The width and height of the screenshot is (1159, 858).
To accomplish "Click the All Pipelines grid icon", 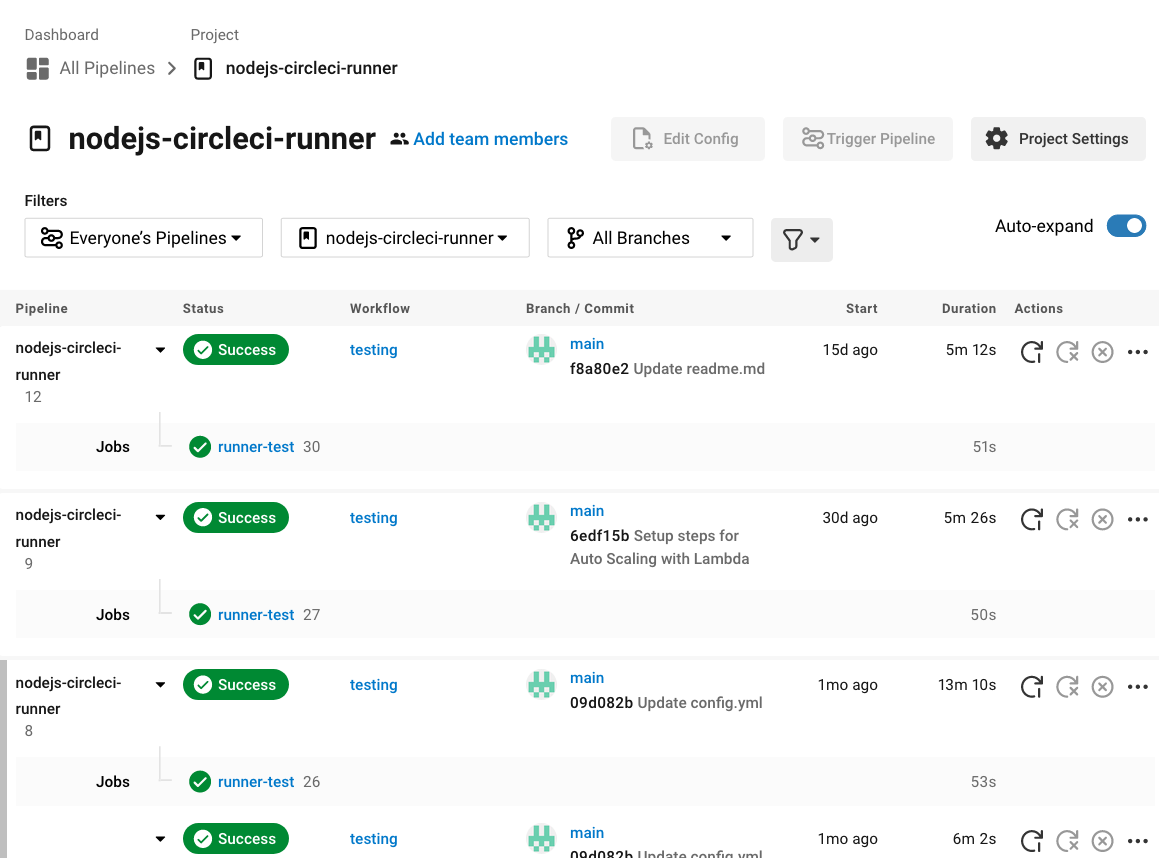I will point(37,67).
